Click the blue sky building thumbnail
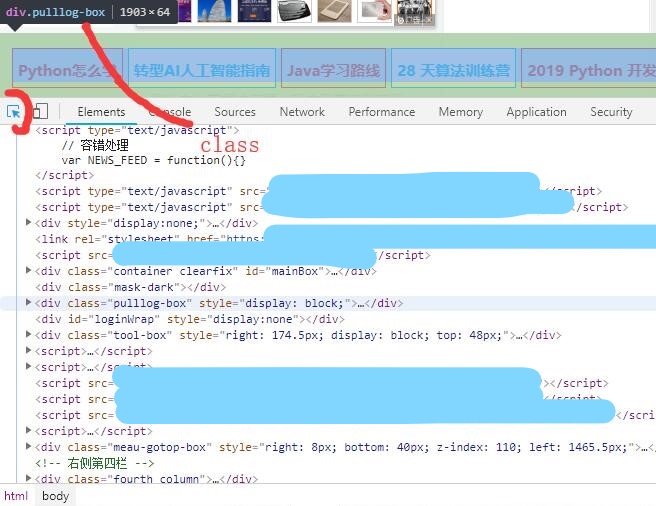The width and height of the screenshot is (656, 506). tap(214, 10)
